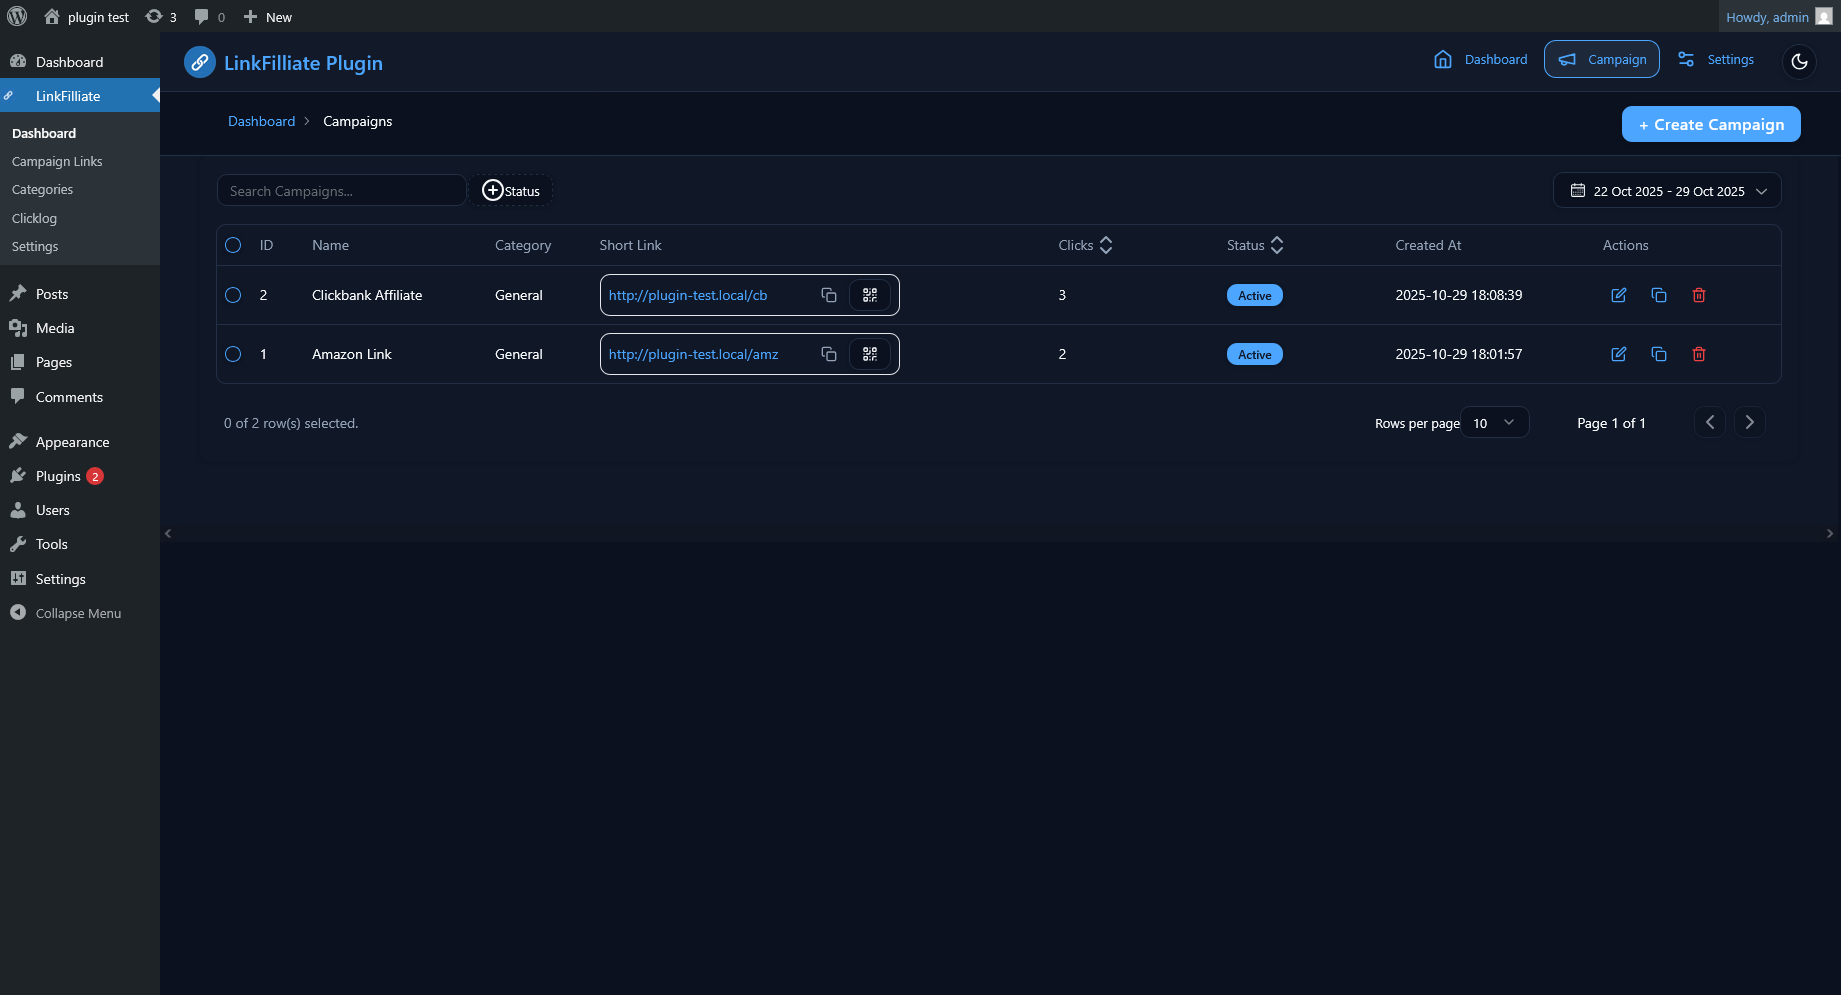Image resolution: width=1841 pixels, height=995 pixels.
Task: Focus the Search Campaigns input field
Action: (x=341, y=191)
